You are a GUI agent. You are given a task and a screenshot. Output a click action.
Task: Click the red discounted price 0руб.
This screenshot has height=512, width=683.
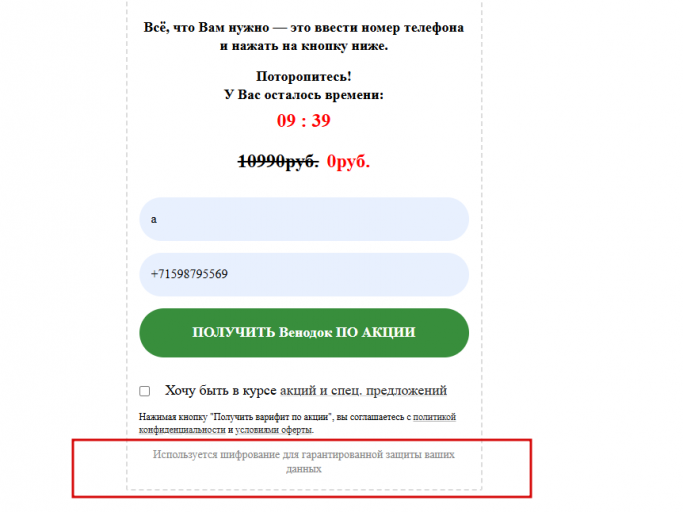[x=348, y=161]
